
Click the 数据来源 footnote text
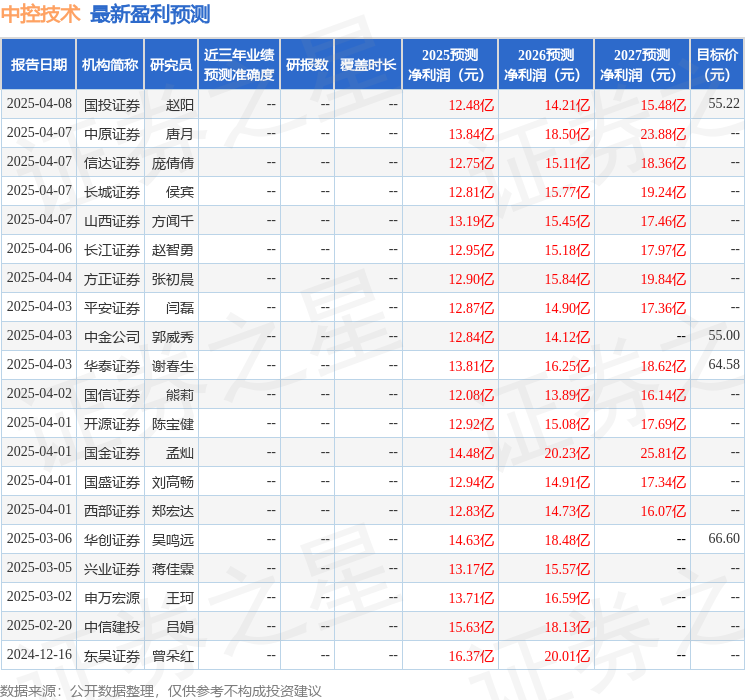tap(161, 690)
